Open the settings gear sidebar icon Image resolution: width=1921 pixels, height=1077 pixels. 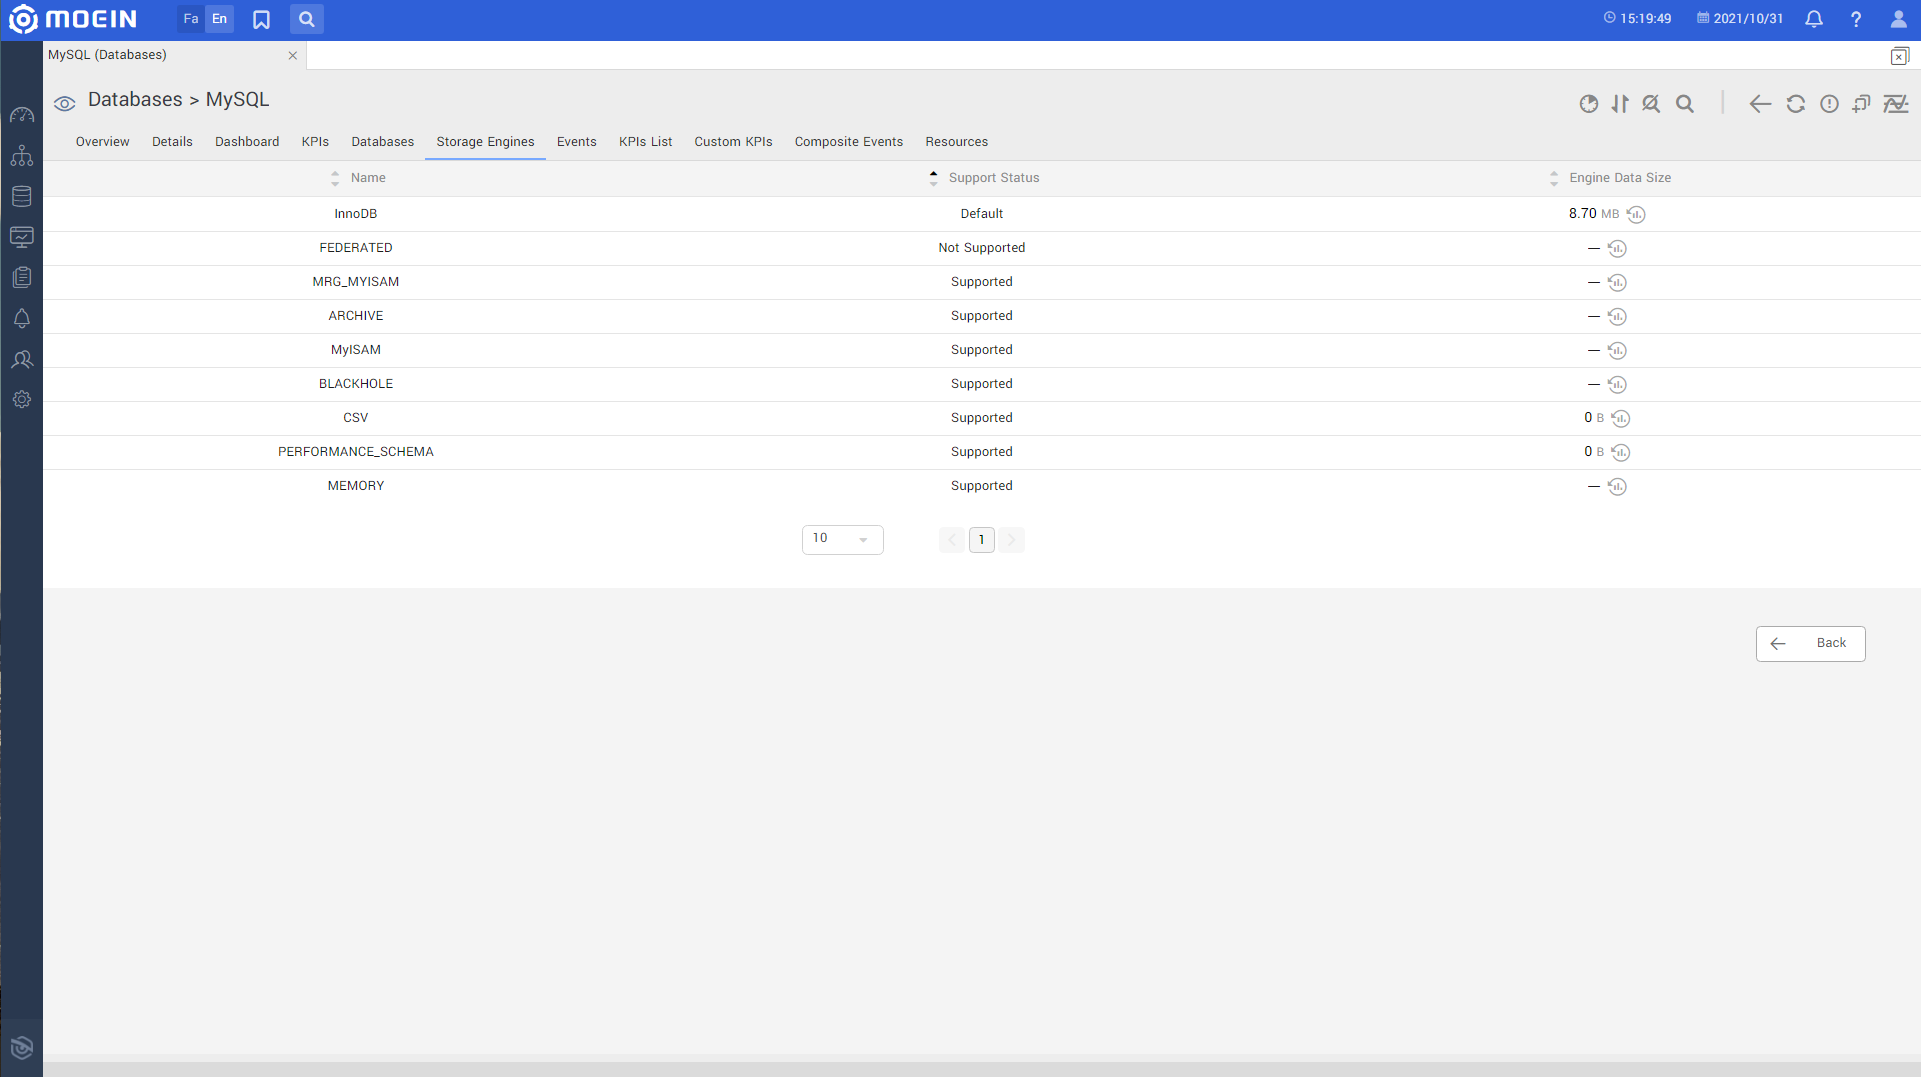coord(22,399)
